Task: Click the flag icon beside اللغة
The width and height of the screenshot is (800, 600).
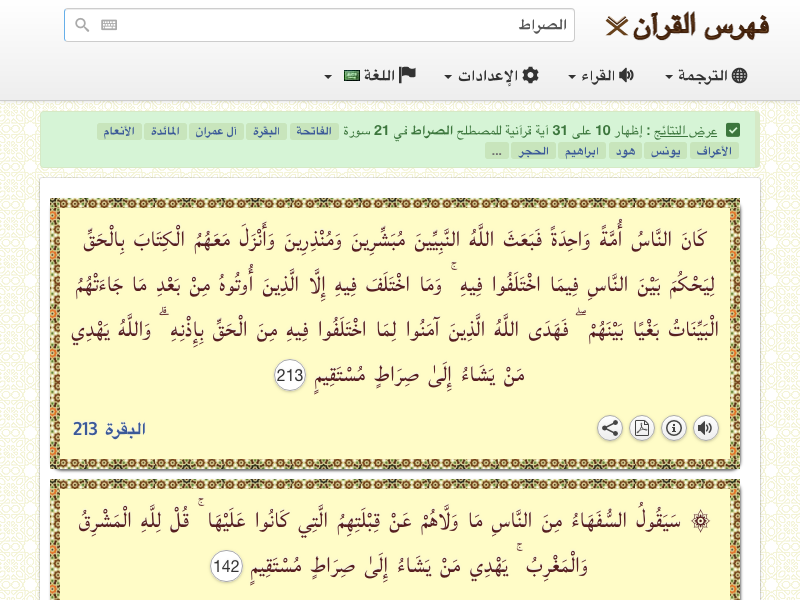Action: click(x=407, y=75)
